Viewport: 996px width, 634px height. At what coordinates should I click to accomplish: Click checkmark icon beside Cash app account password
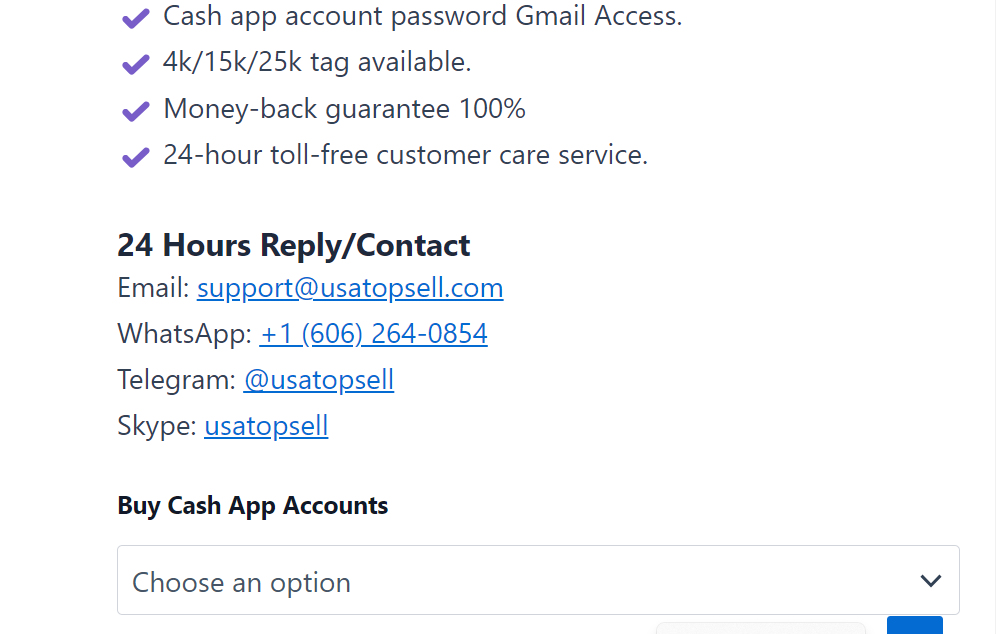pos(135,18)
